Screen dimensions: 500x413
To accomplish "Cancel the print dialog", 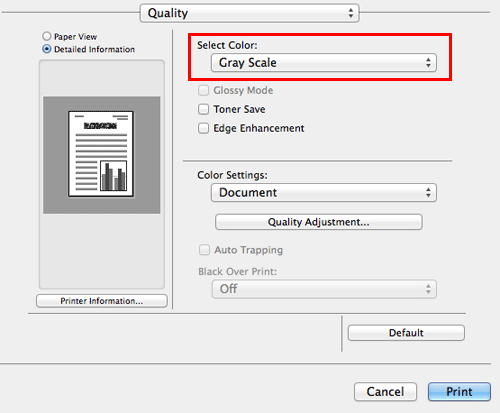I will tap(385, 392).
